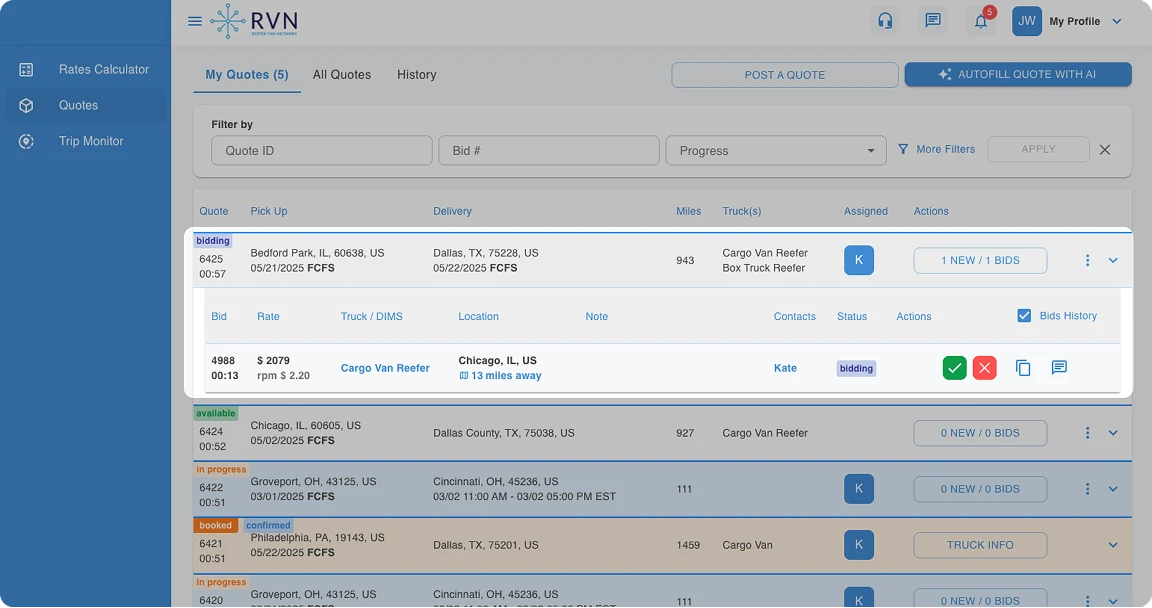Open the Kate contact link
Image resolution: width=1152 pixels, height=608 pixels.
(785, 368)
